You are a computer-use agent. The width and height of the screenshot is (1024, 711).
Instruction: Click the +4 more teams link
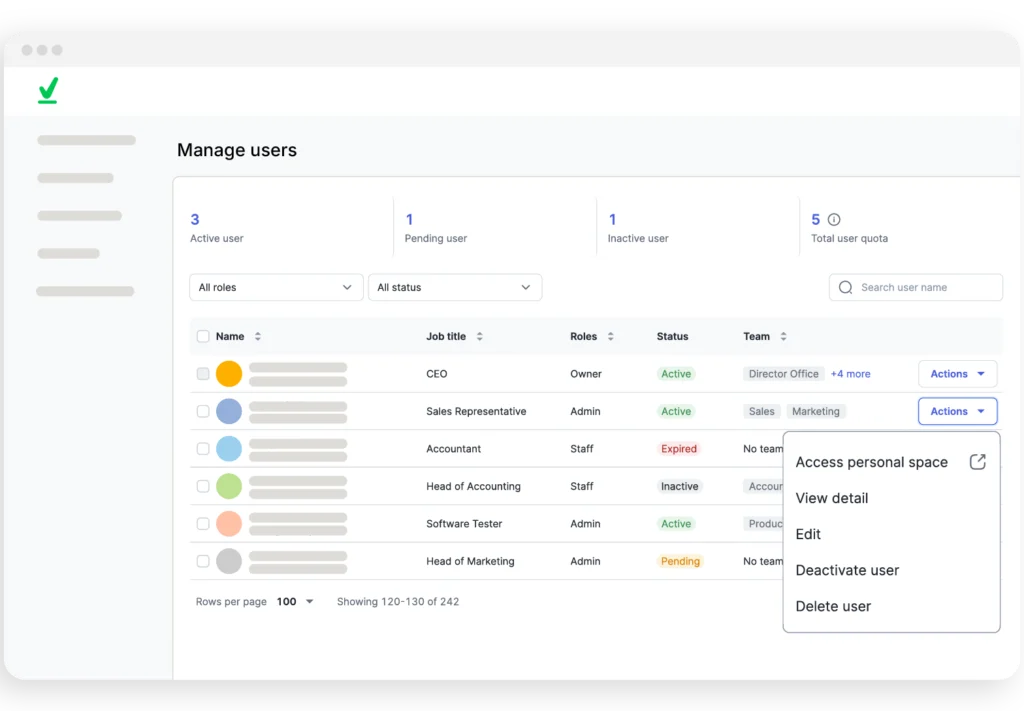pyautogui.click(x=850, y=374)
